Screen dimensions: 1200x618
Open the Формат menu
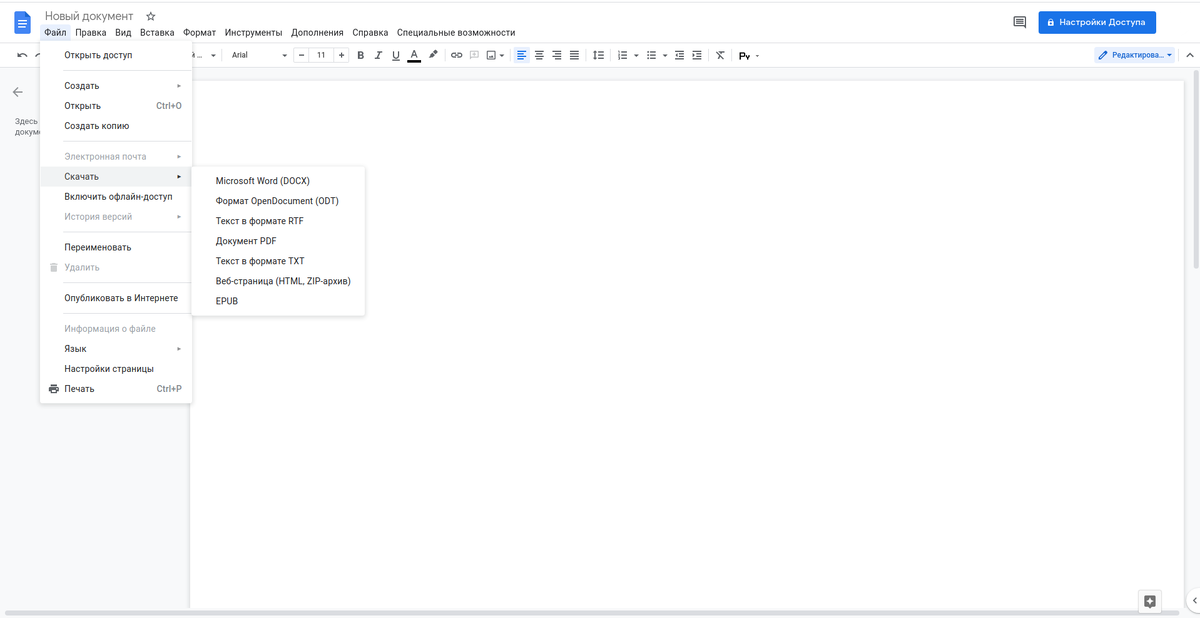pos(200,33)
